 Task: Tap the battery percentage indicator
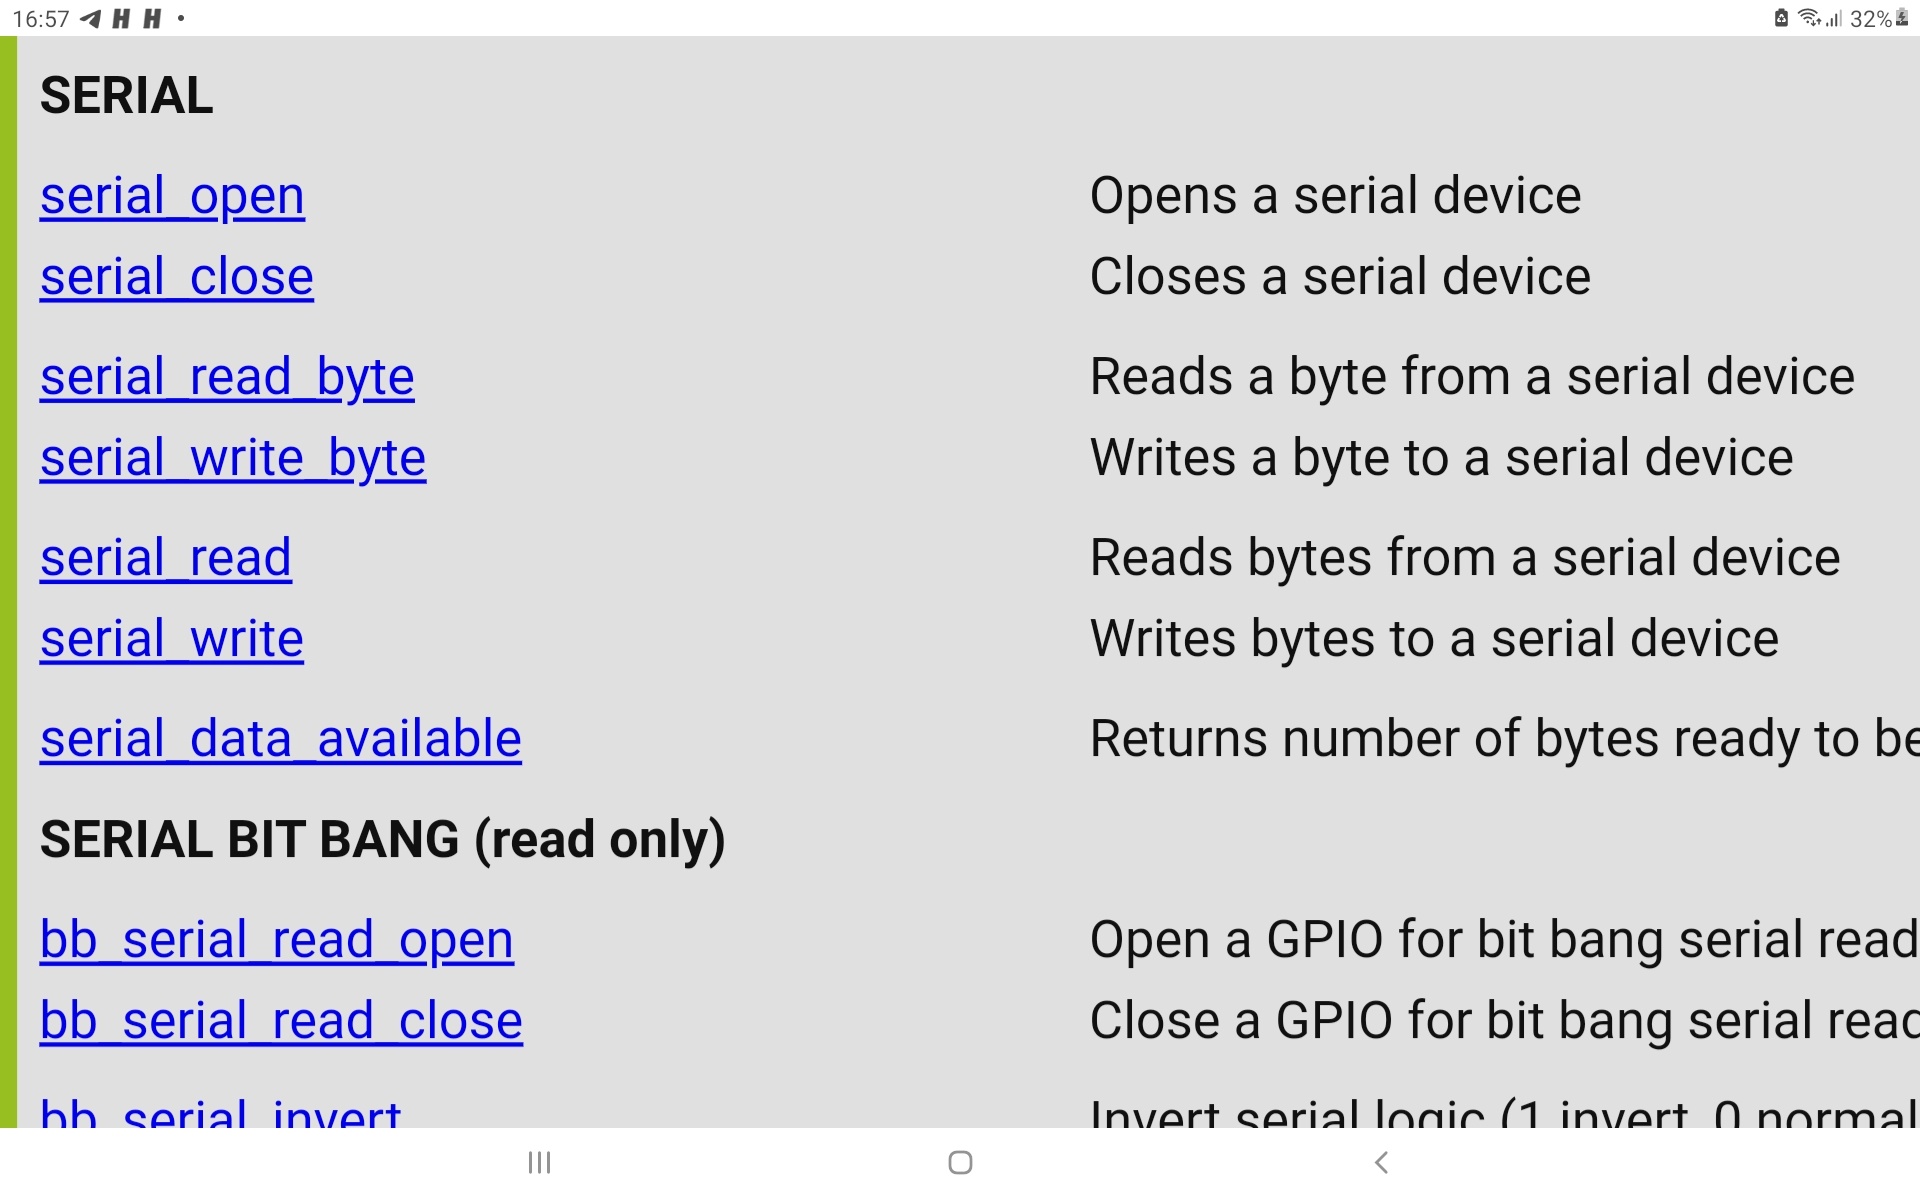(1870, 19)
